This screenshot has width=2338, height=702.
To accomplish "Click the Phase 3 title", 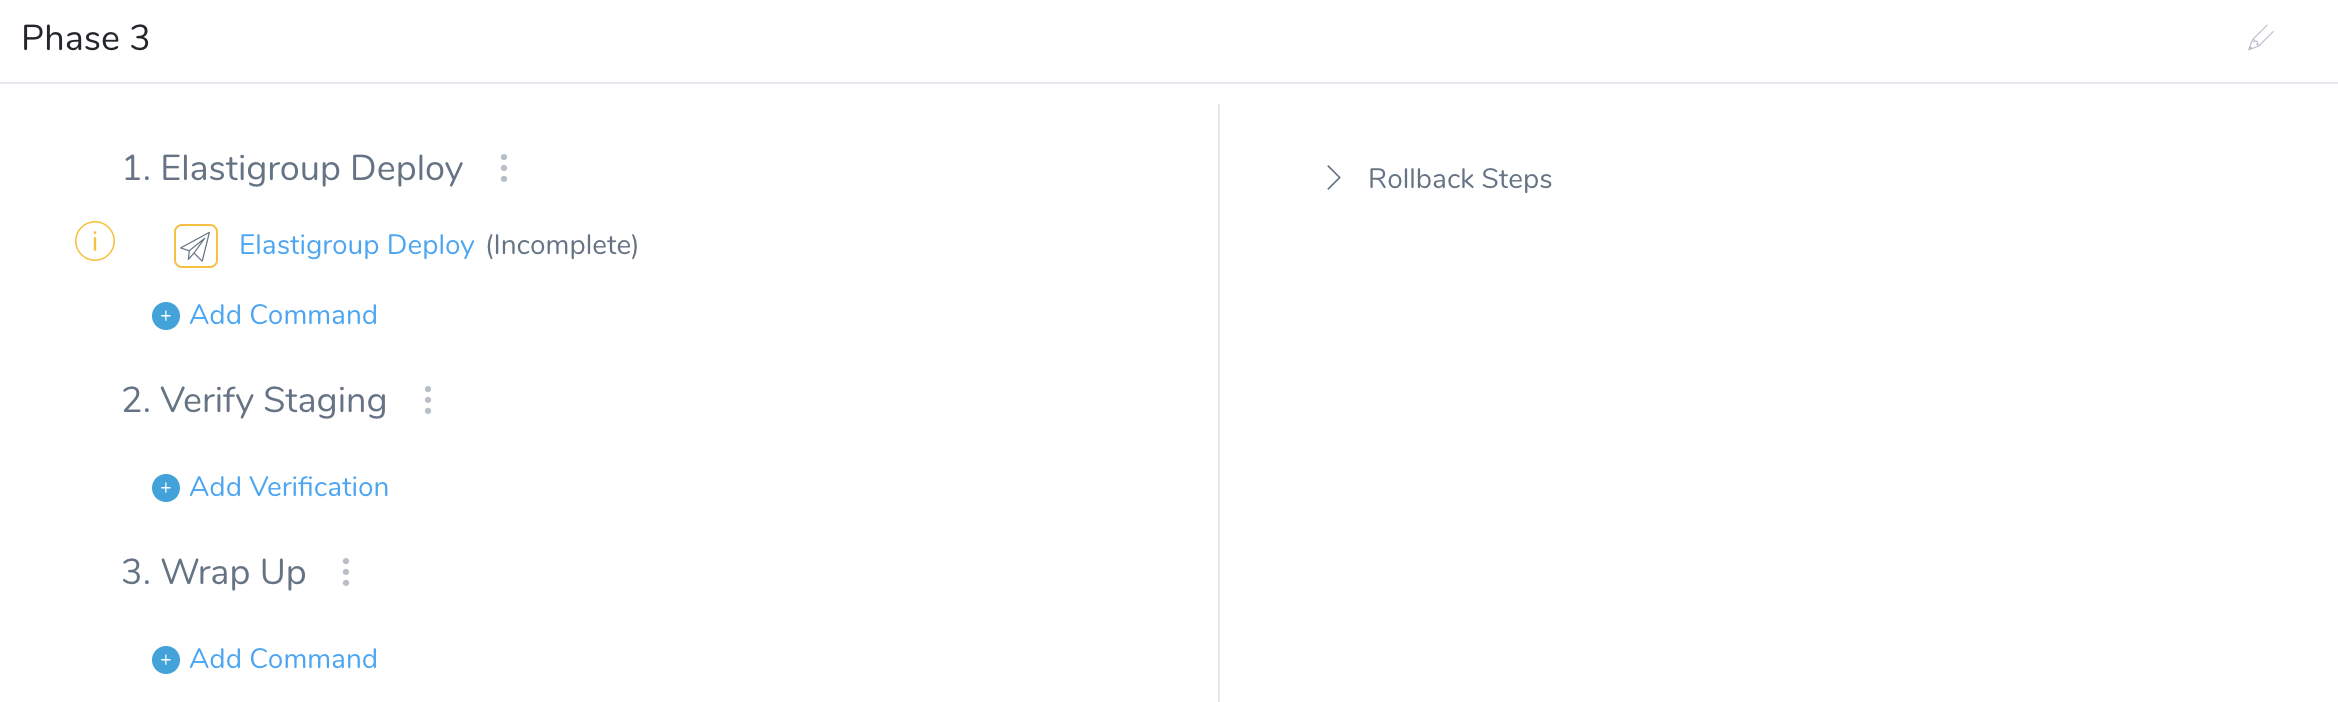I will pos(85,38).
